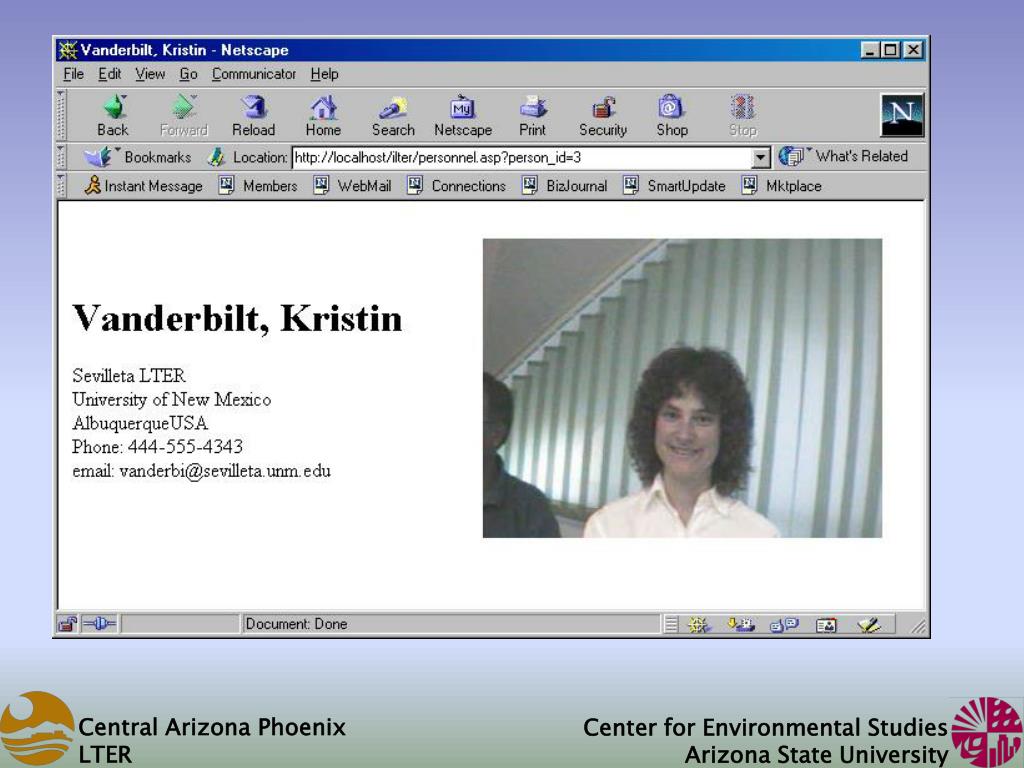Open the Go menu
Viewport: 1024px width, 768px height.
pyautogui.click(x=188, y=74)
